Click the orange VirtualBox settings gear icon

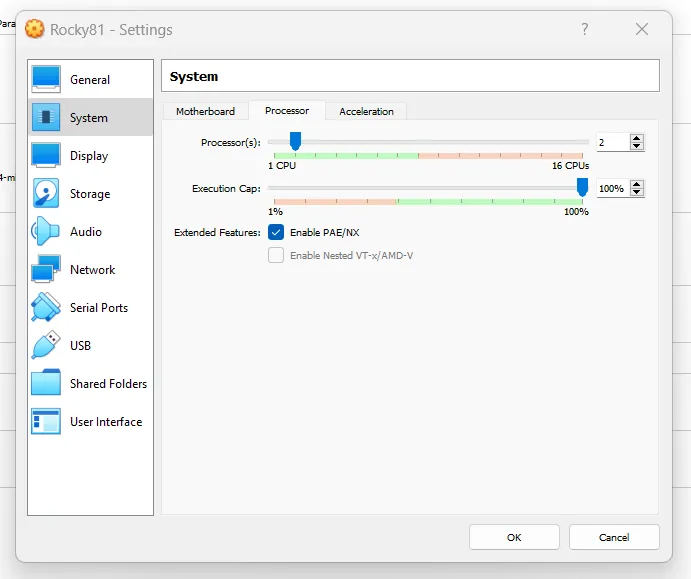pyautogui.click(x=34, y=29)
